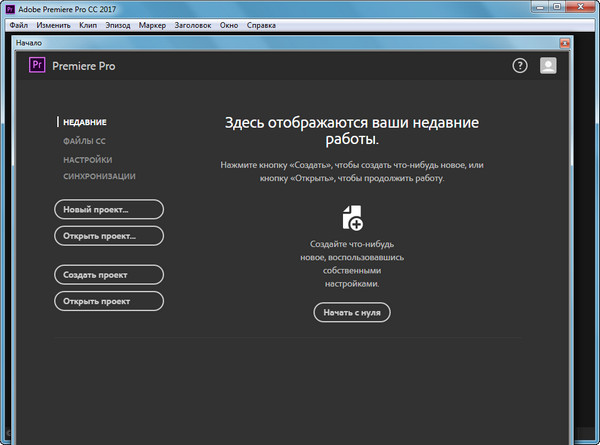The height and width of the screenshot is (445, 600).
Task: Open the Изменить menu
Action: tap(54, 23)
